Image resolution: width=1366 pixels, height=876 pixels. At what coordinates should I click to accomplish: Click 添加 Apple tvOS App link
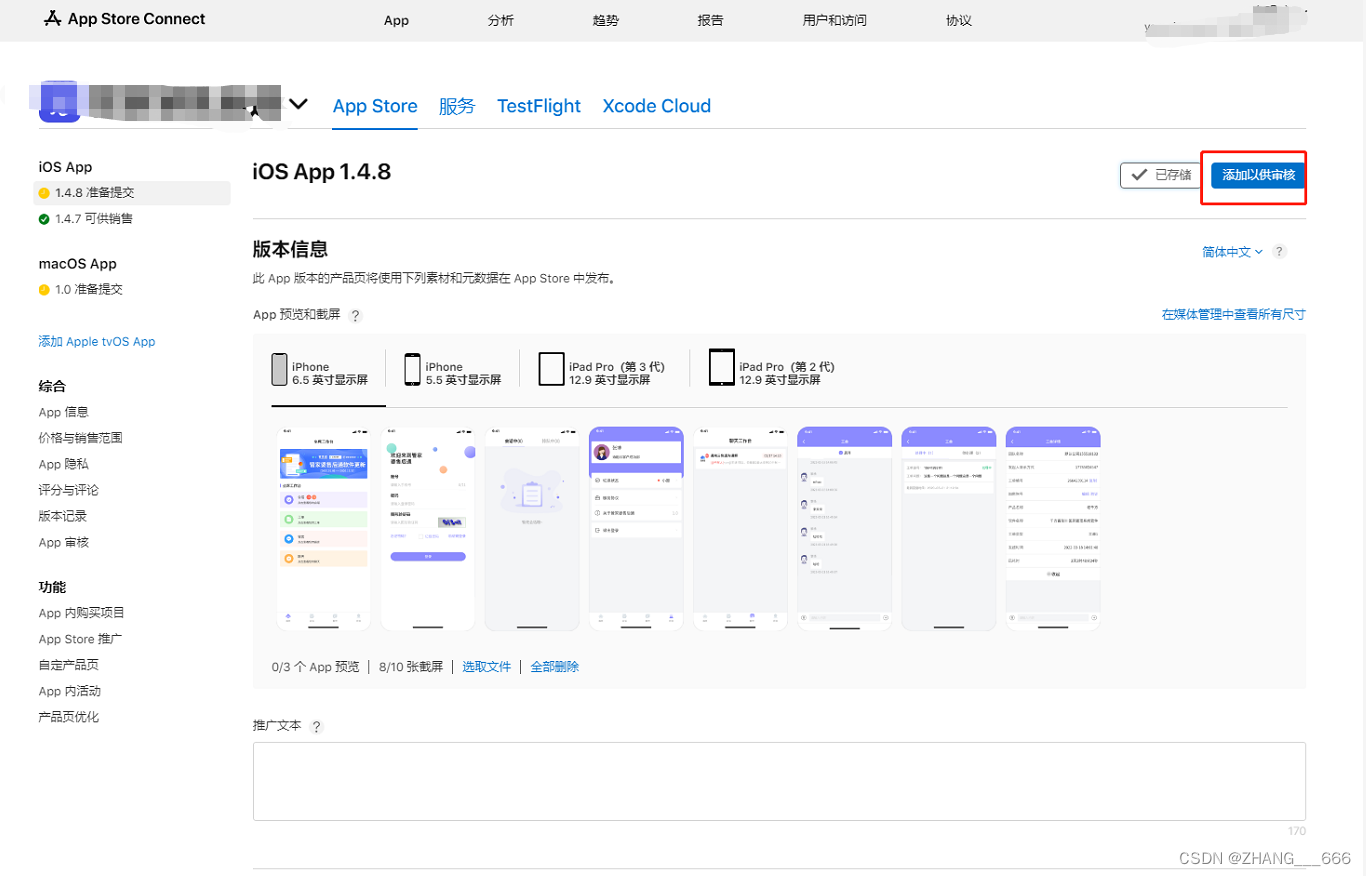pos(97,342)
